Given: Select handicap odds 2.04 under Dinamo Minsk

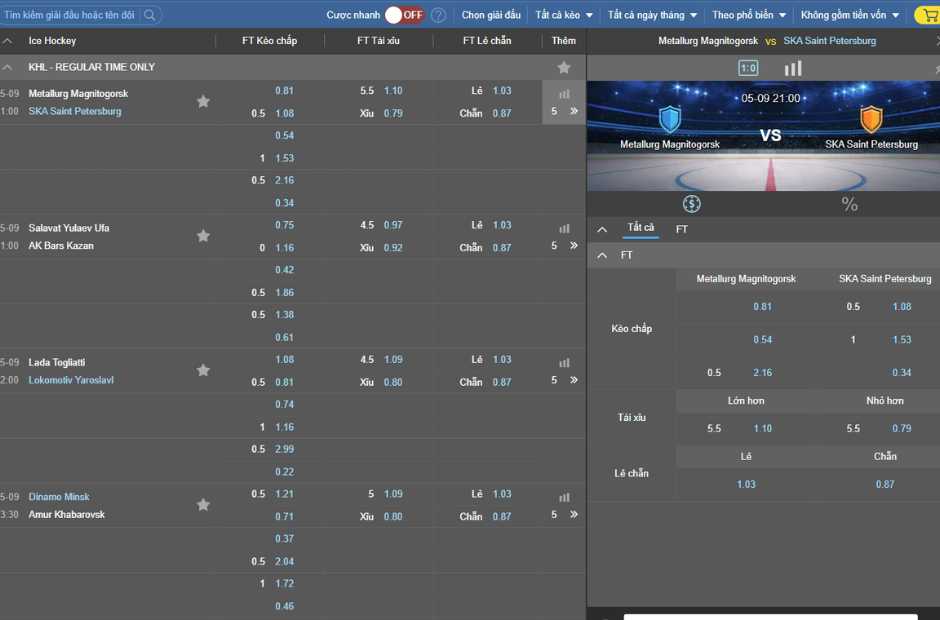Looking at the screenshot, I should click(284, 561).
